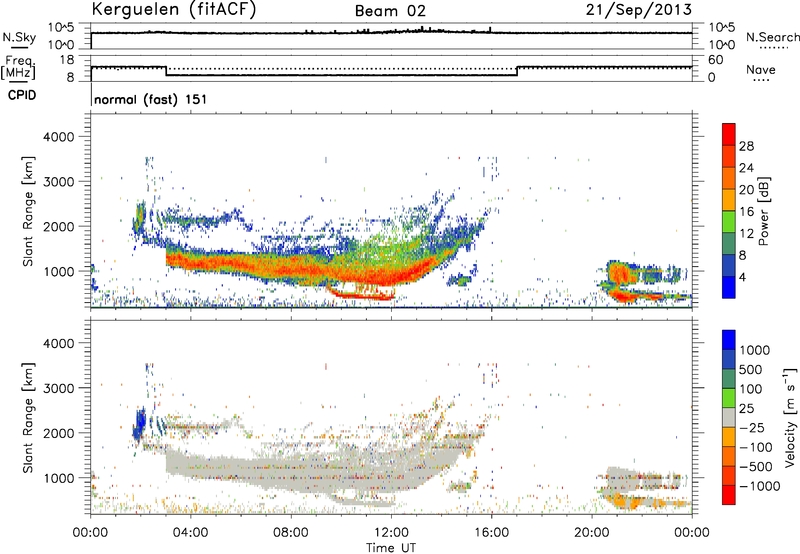Screen dimensions: 800x554
Task: Pick the light green segment of the Velocity colorbar
Action: 729,398
